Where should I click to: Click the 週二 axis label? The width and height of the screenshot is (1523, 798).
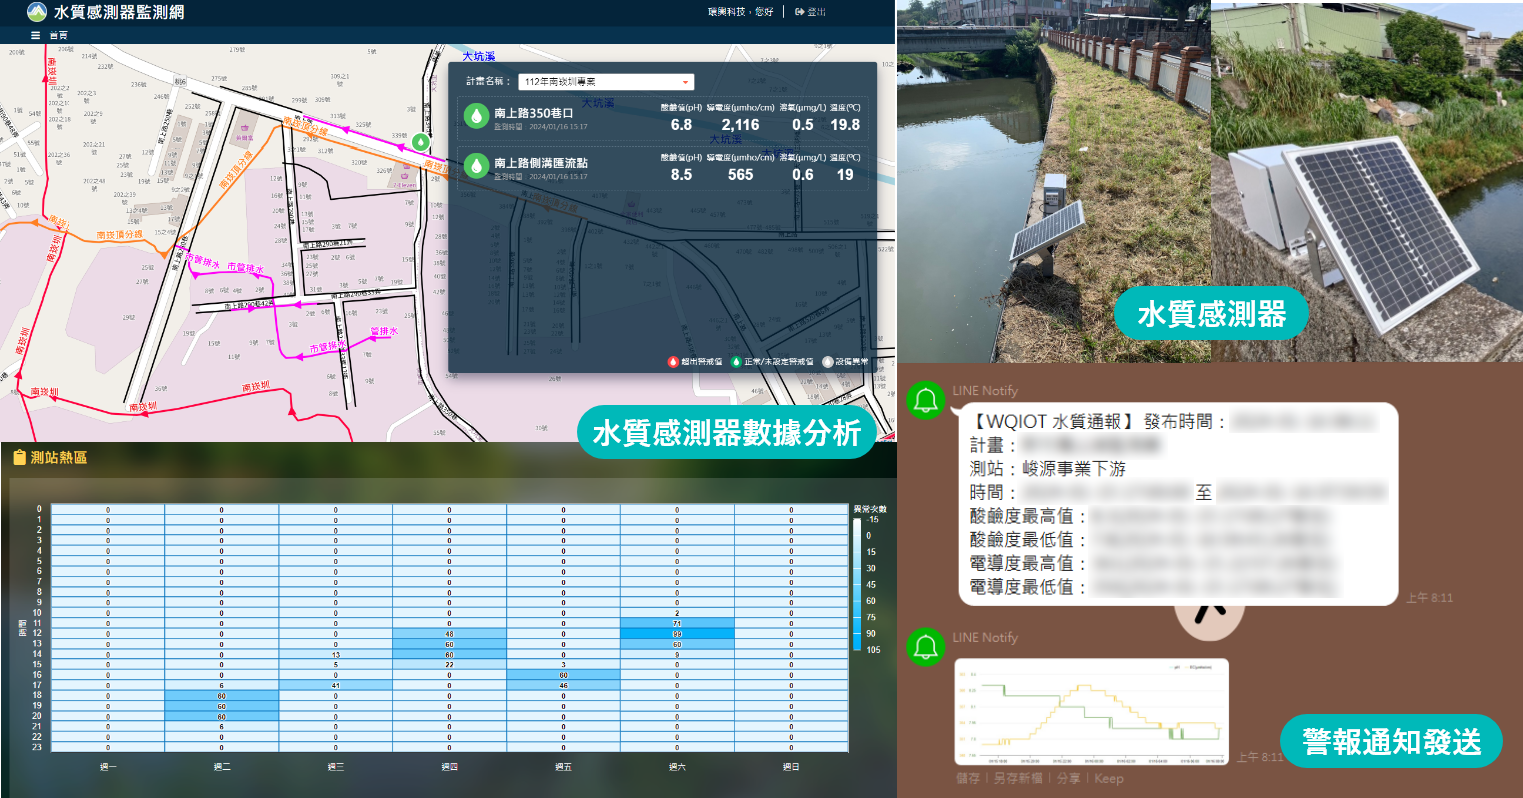click(222, 767)
